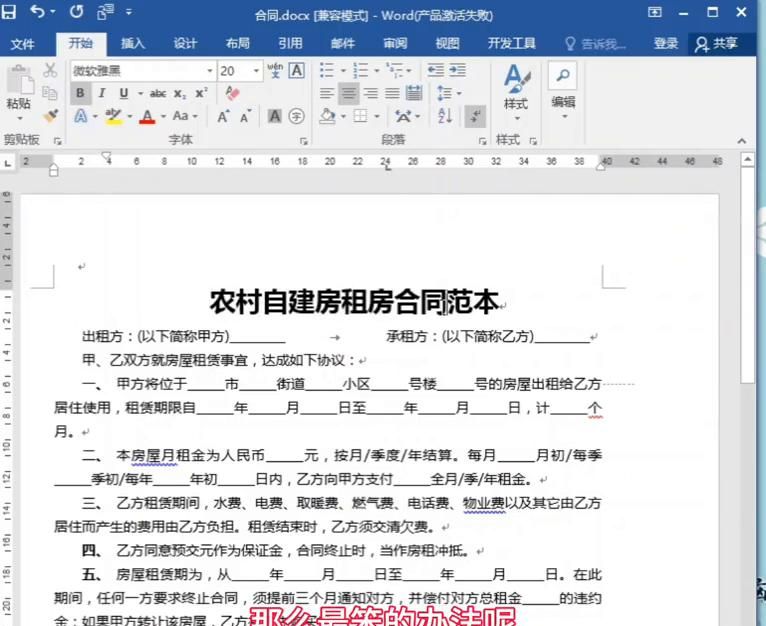This screenshot has width=766, height=626.
Task: Open the Styles (样式) gallery
Action: coord(516,93)
